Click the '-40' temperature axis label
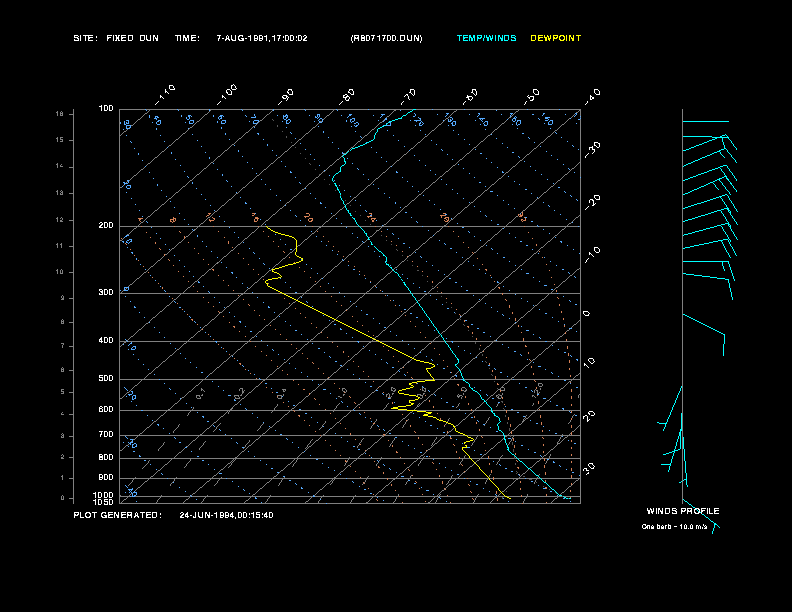The width and height of the screenshot is (792, 612). (x=592, y=97)
